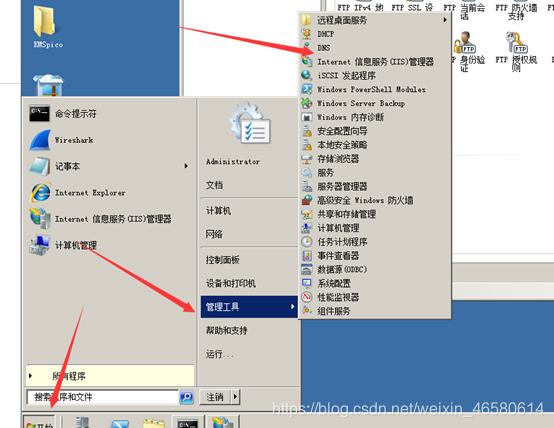The height and width of the screenshot is (428, 554).
Task: Expand 所有程序 (All Programs) list
Action: point(110,376)
